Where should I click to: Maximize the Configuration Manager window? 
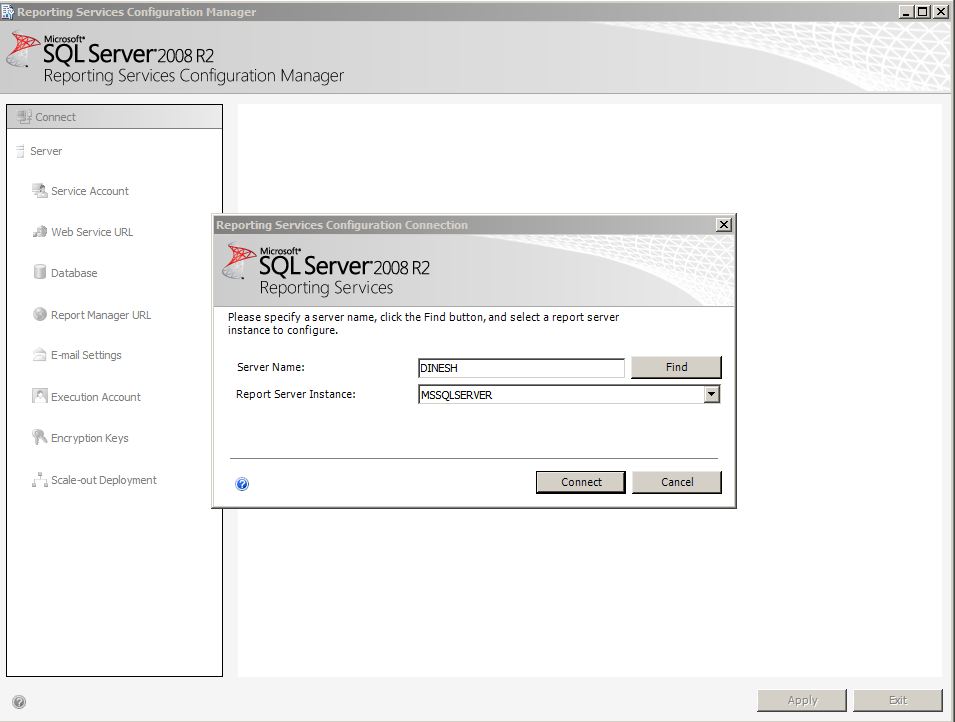coord(923,12)
